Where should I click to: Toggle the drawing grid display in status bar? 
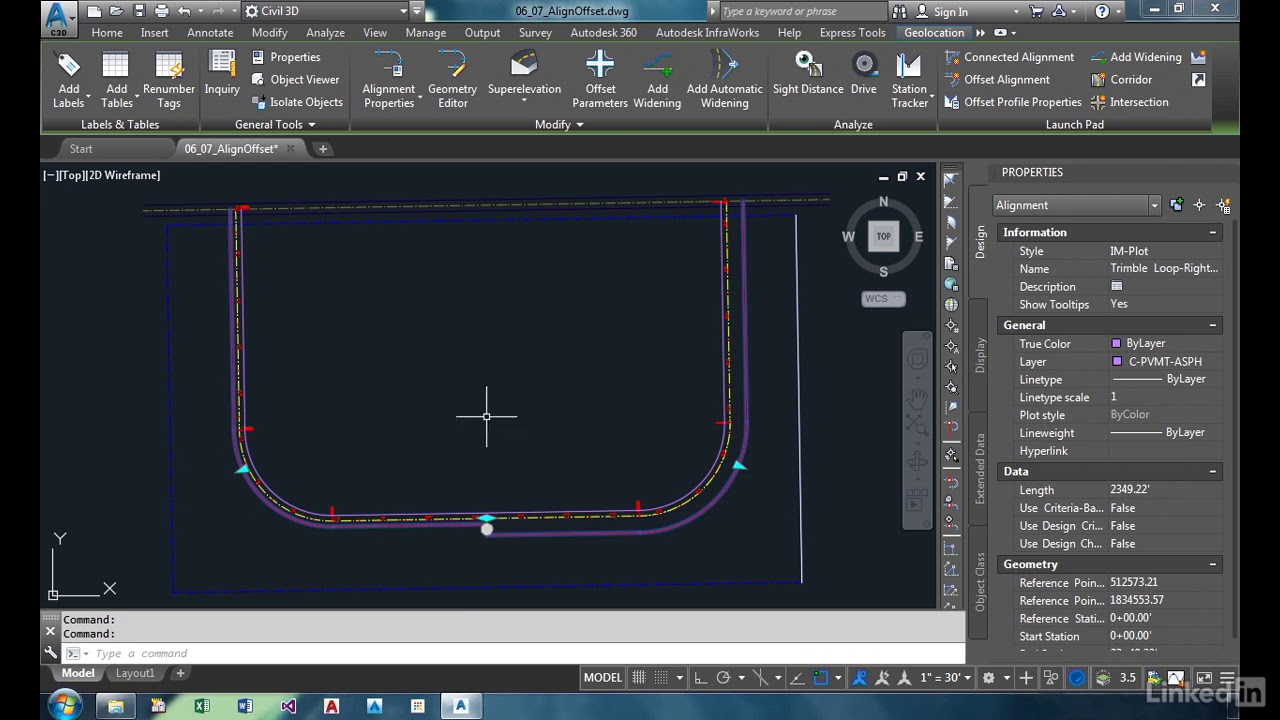pyautogui.click(x=639, y=678)
